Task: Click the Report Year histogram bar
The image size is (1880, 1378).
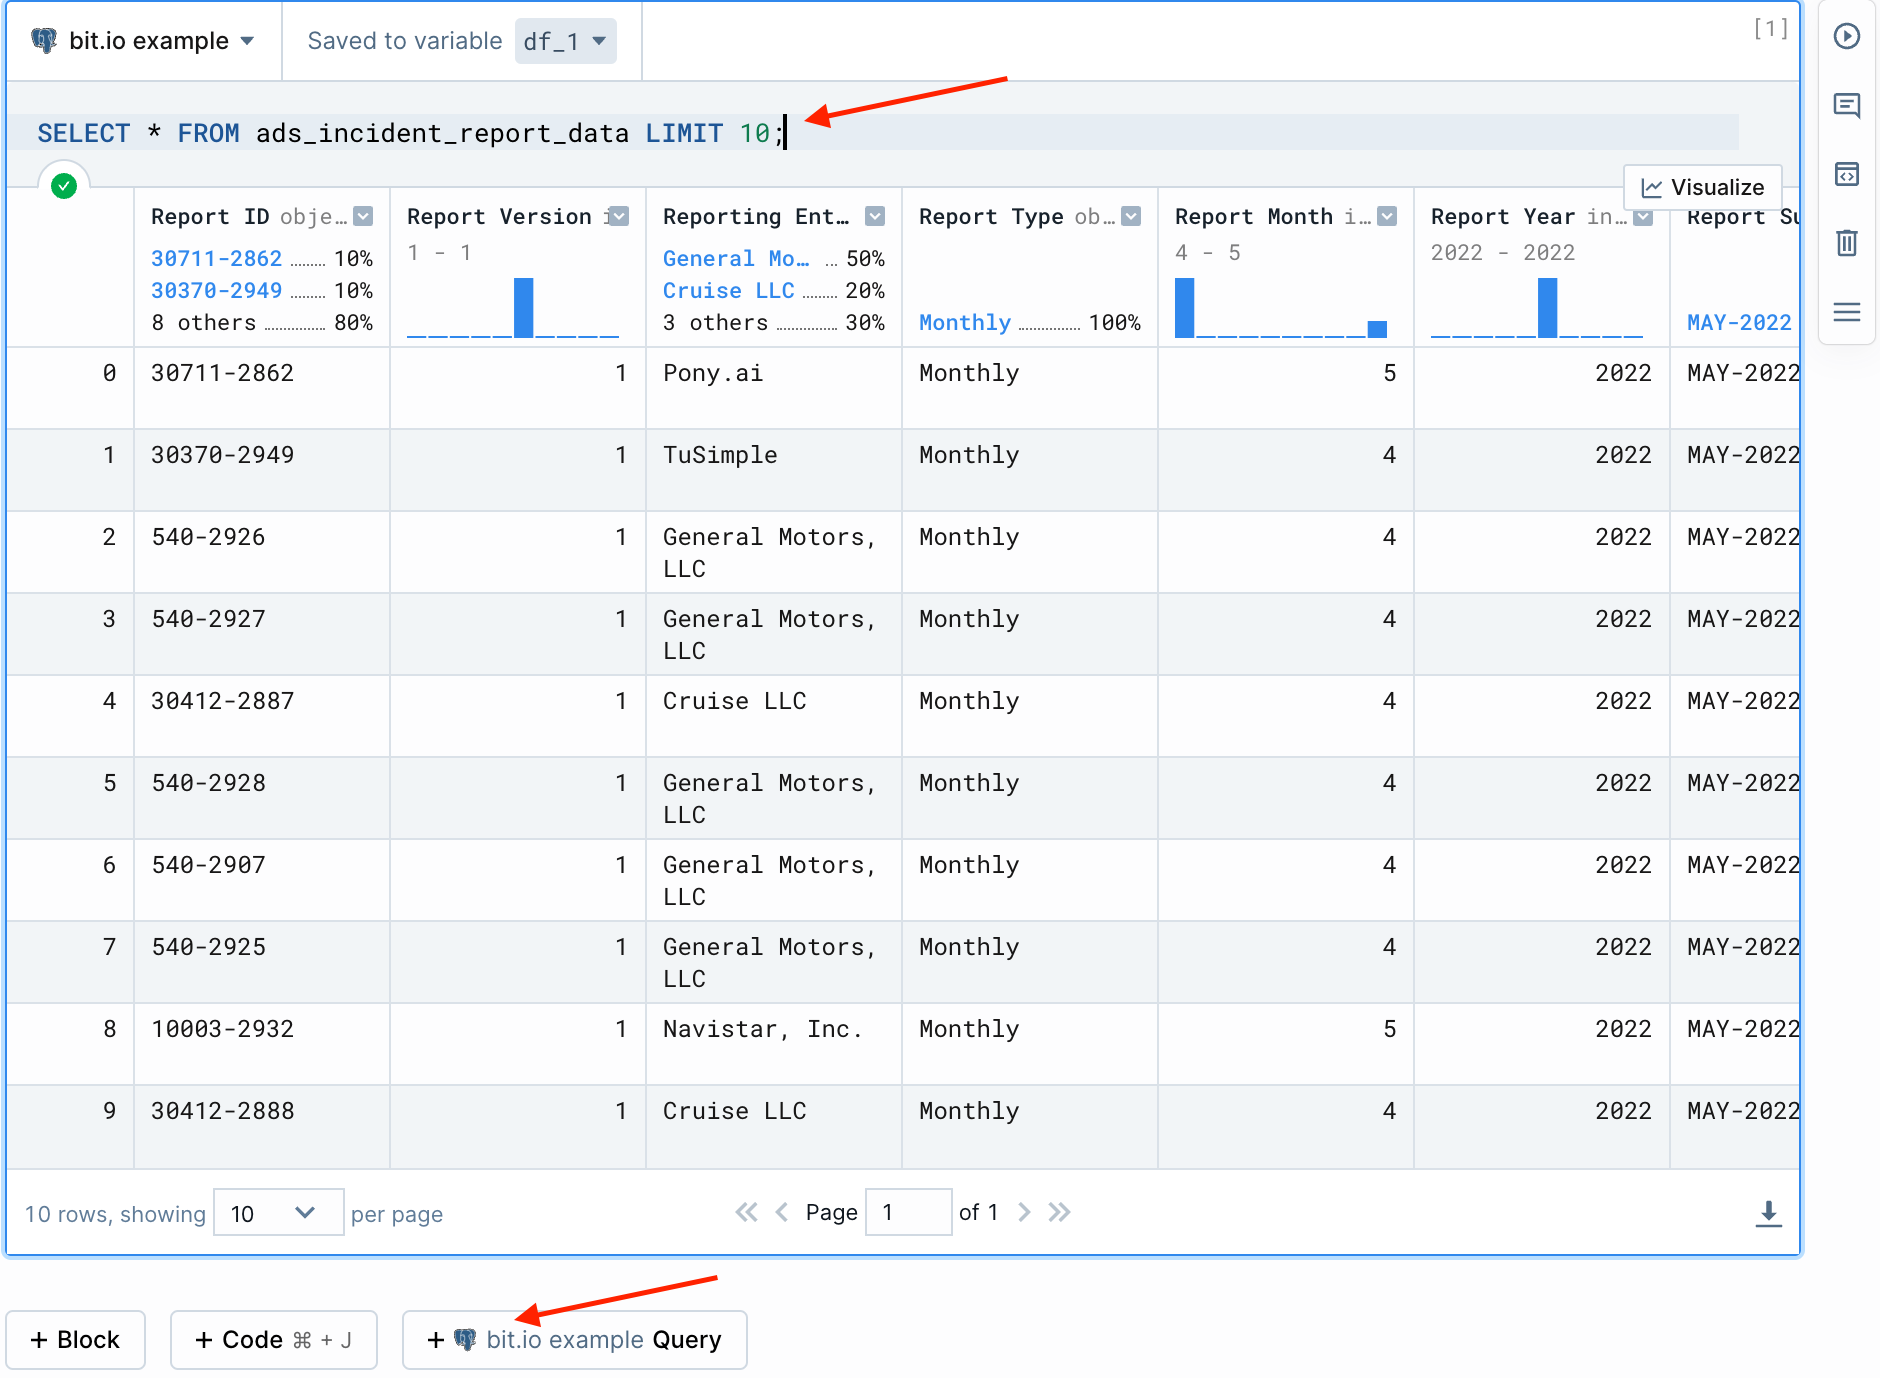Action: point(1547,307)
